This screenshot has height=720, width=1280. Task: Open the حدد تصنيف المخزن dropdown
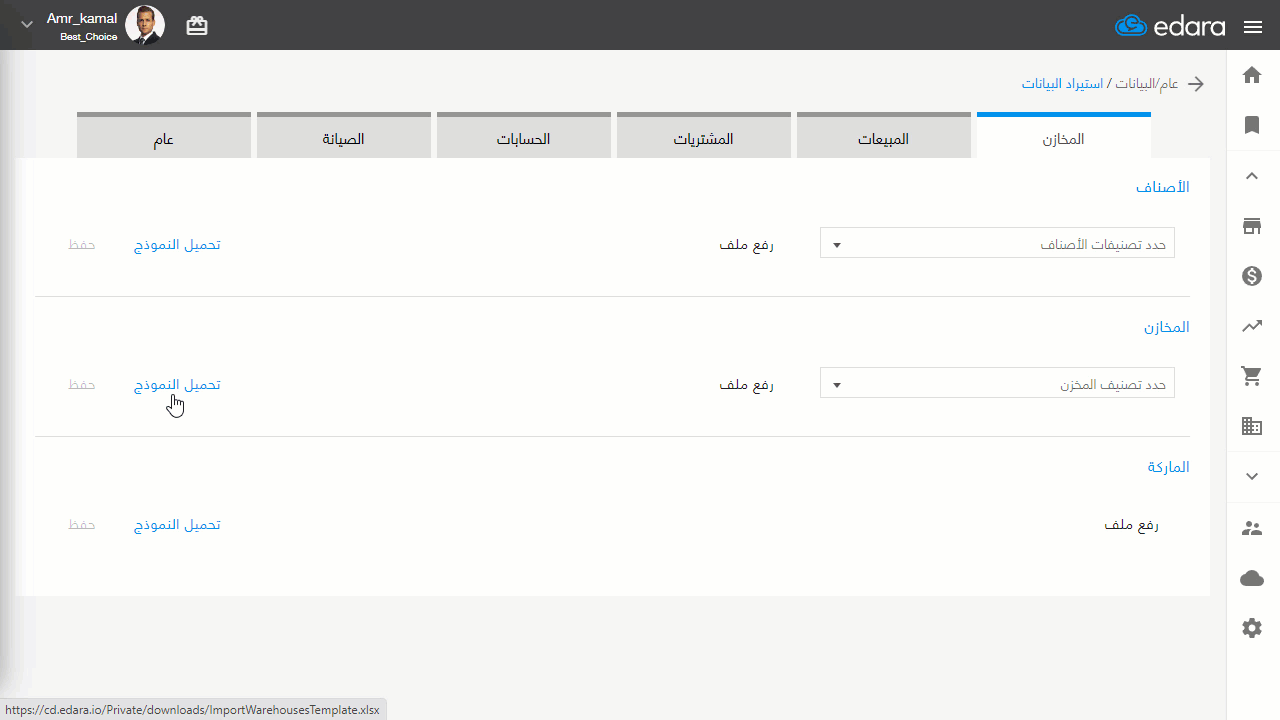tap(997, 383)
